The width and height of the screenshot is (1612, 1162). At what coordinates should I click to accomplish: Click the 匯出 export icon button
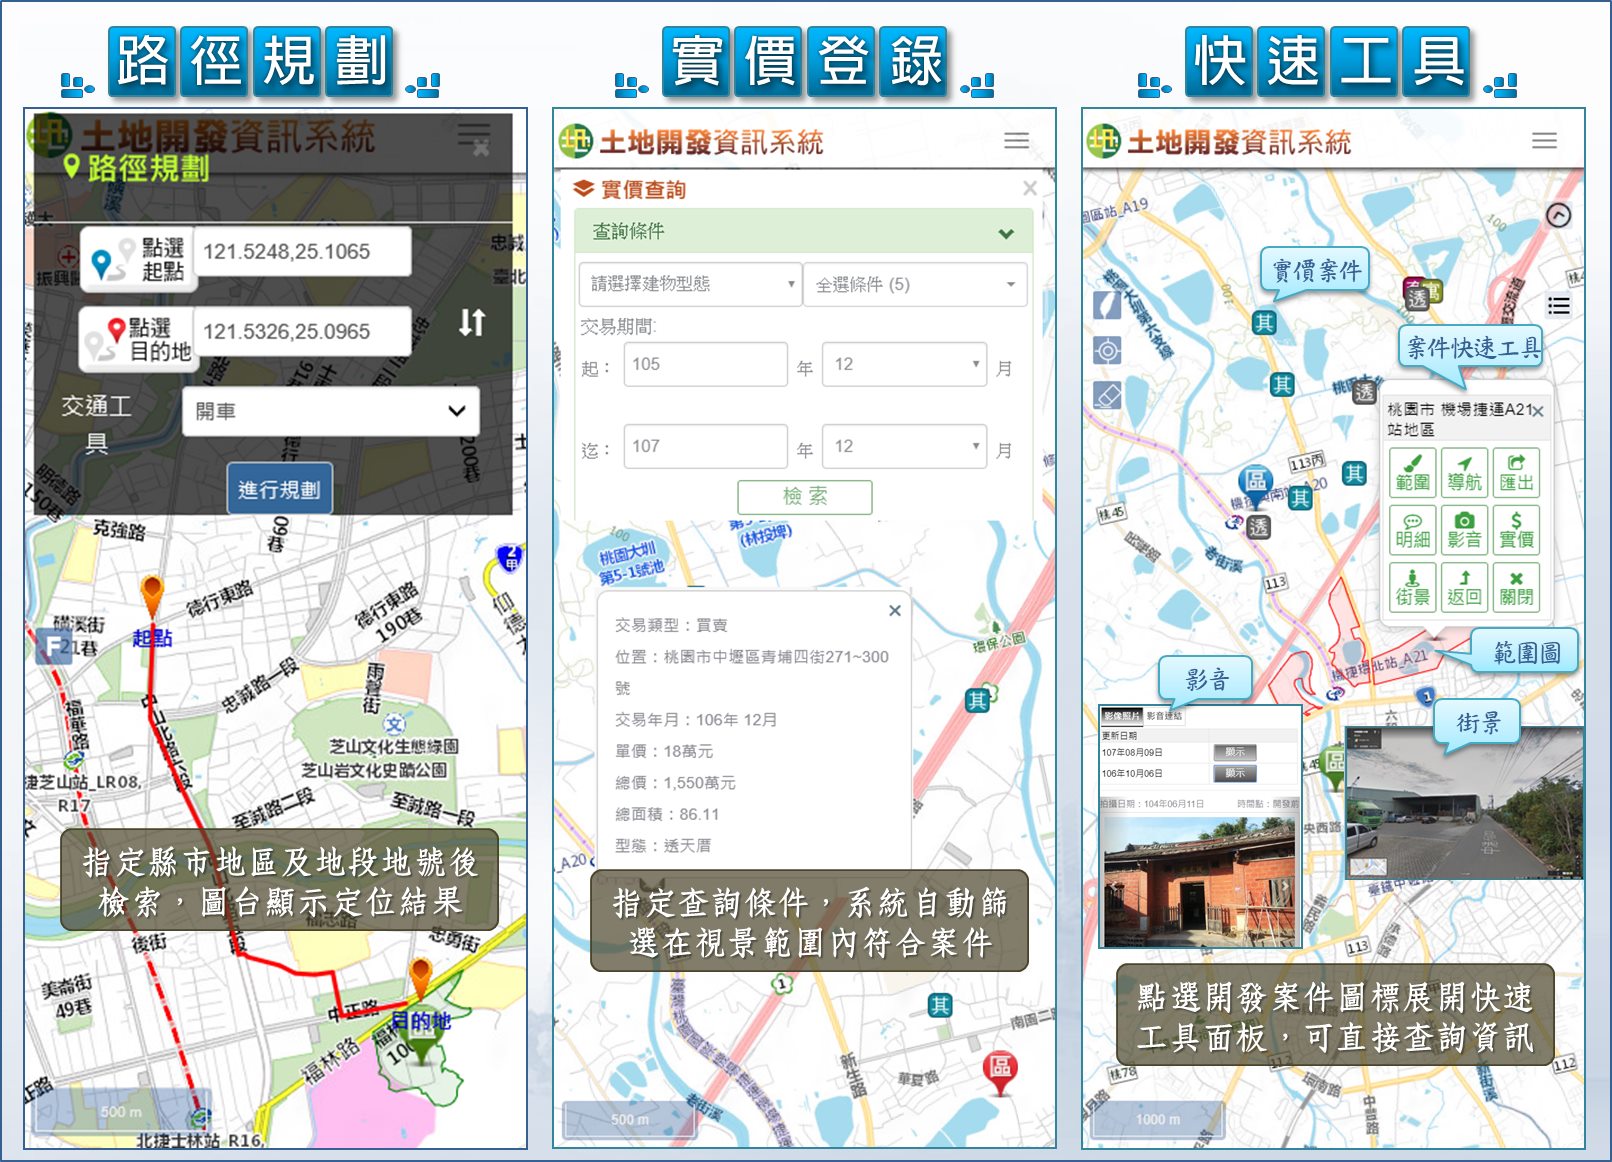pos(1516,472)
